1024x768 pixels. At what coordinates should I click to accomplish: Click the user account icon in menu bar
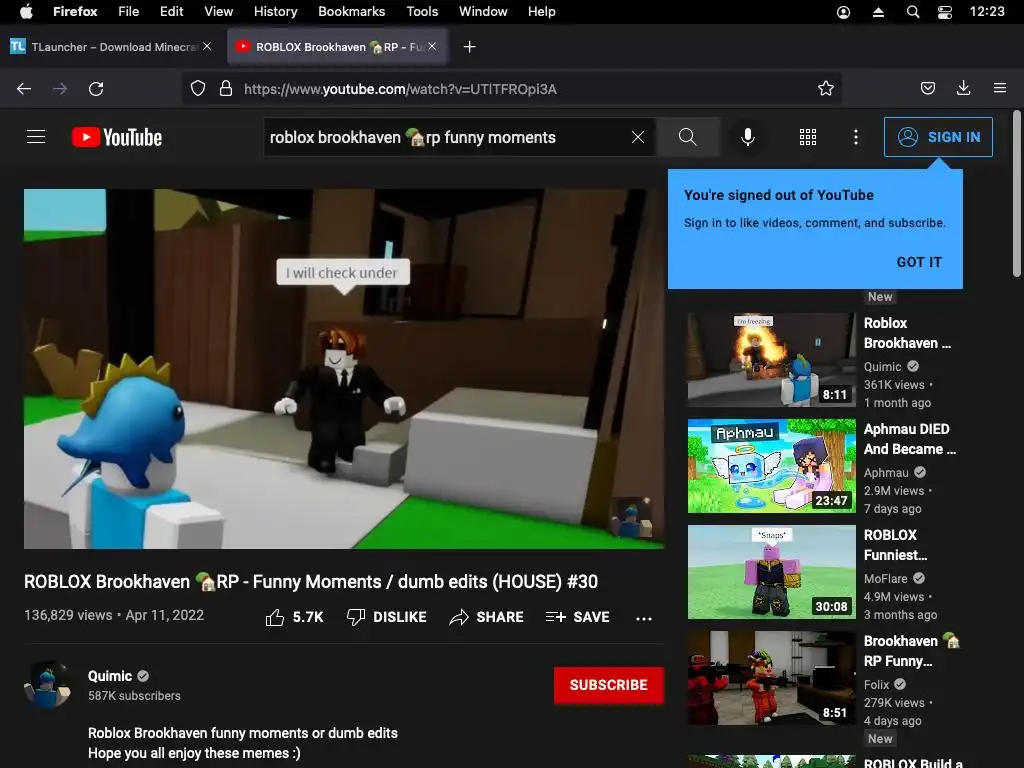tap(844, 12)
